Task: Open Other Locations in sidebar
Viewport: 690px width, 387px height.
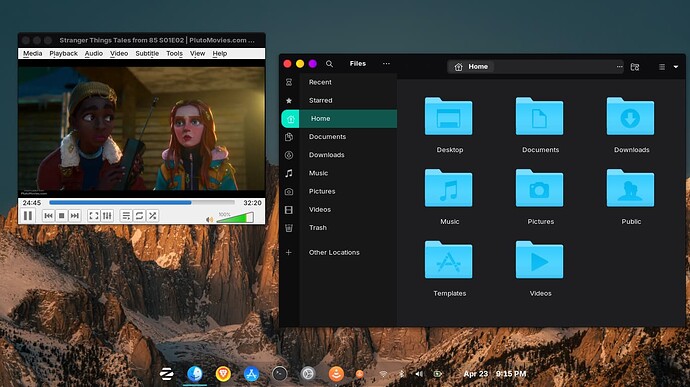Action: pos(334,252)
